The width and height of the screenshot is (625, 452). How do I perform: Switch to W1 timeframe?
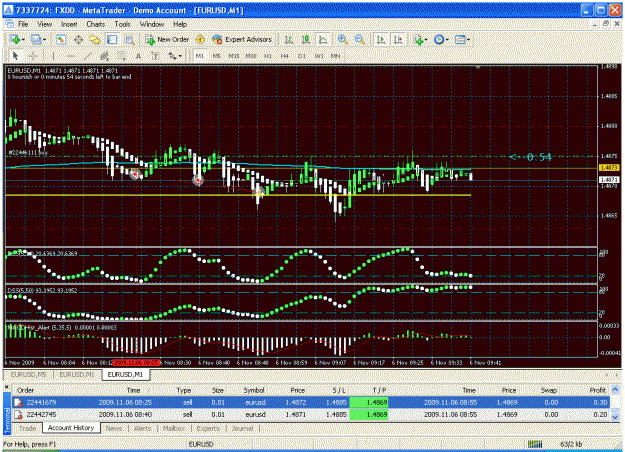tap(319, 56)
